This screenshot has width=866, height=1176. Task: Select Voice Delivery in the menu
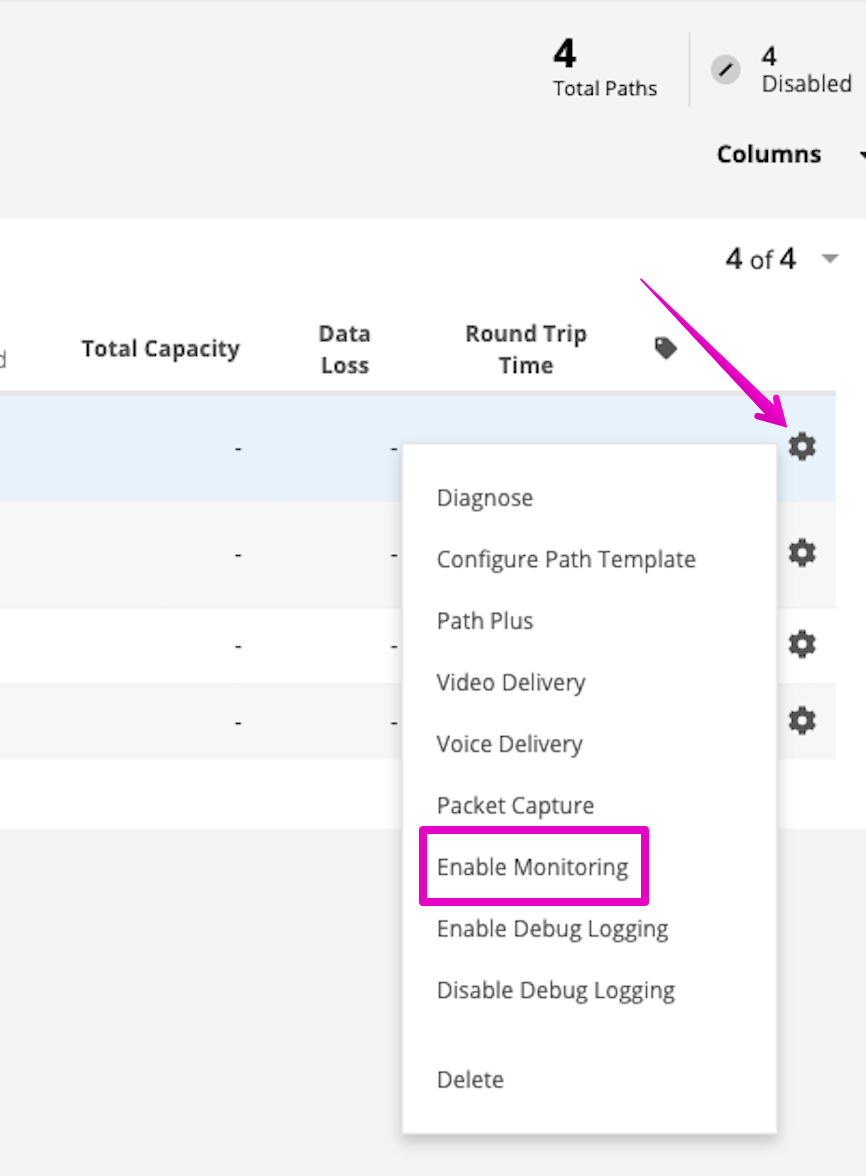coord(509,744)
